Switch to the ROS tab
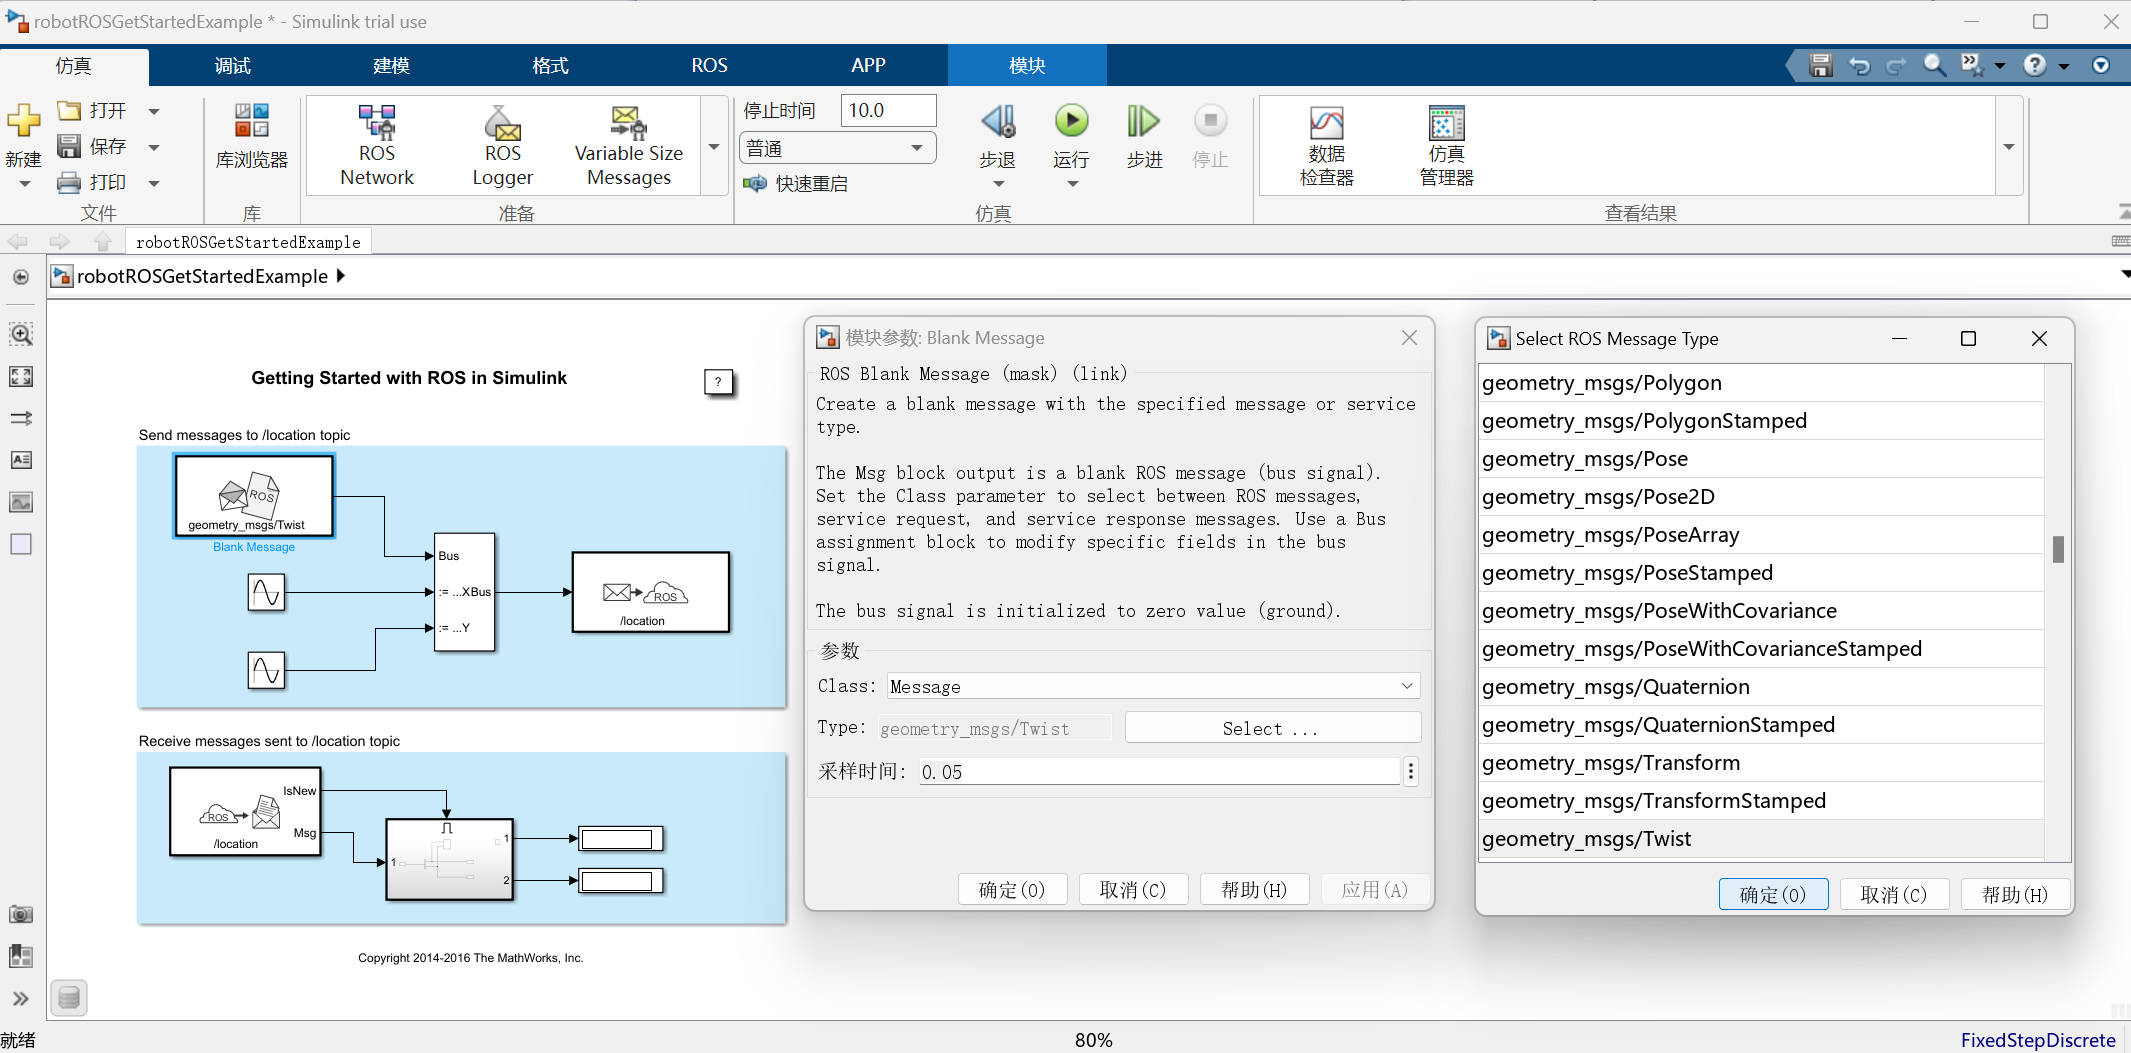This screenshot has width=2131, height=1053. (709, 65)
